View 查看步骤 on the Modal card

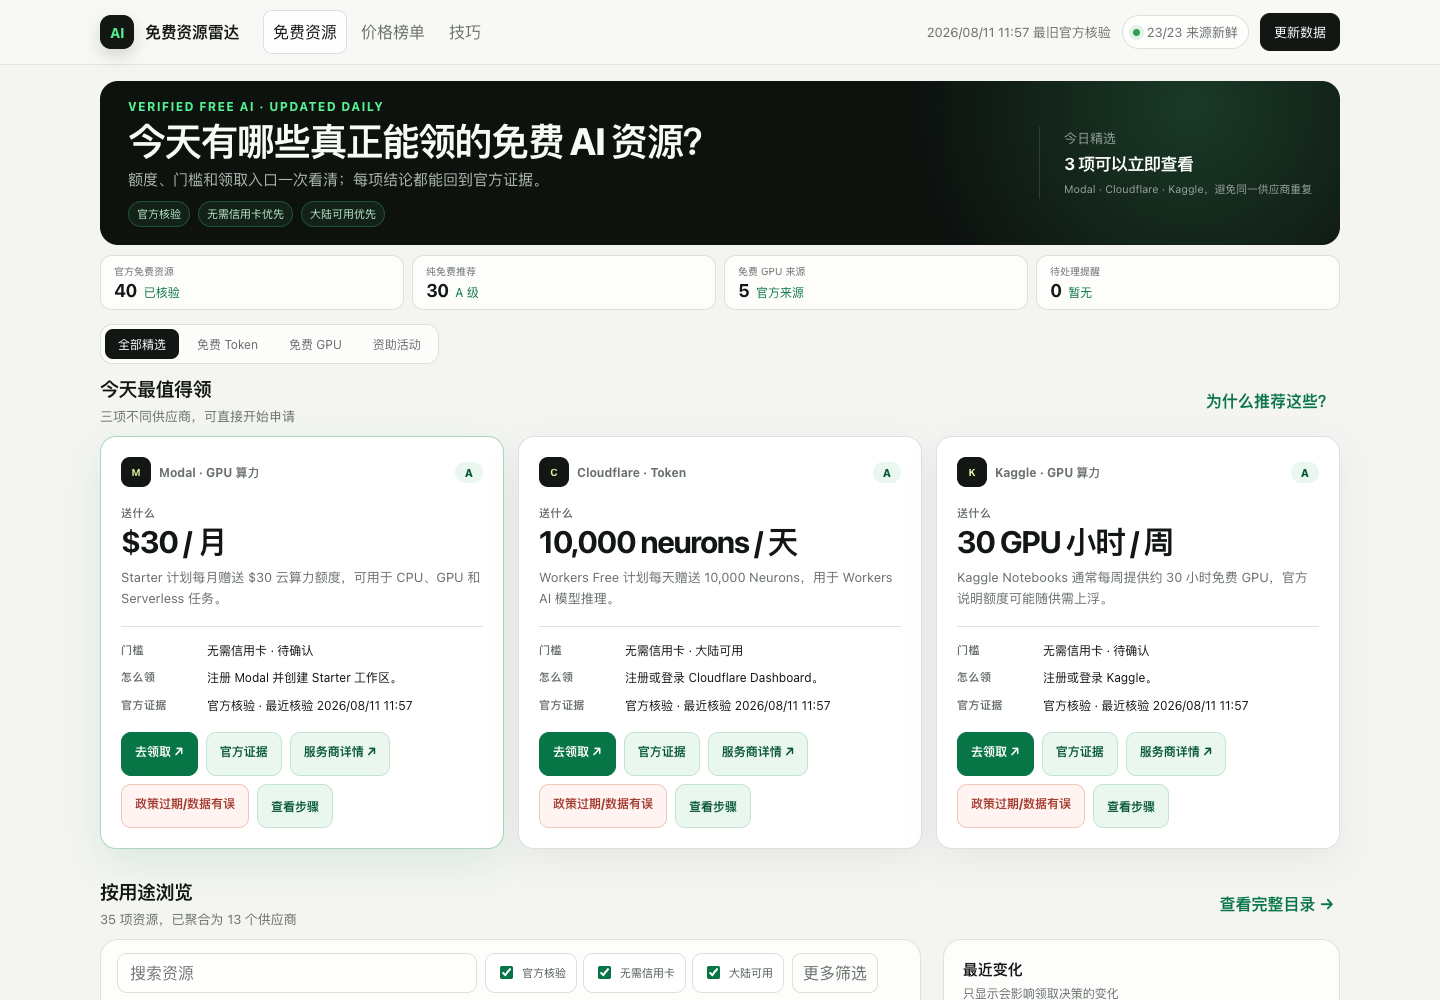(295, 806)
